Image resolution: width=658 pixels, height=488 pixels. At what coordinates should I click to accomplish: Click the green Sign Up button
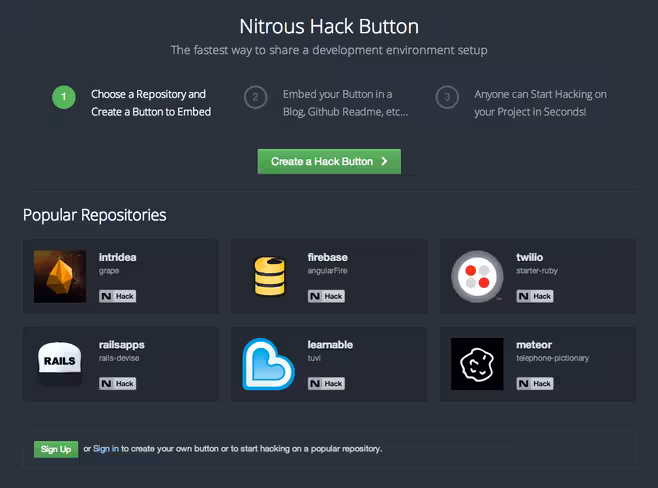point(56,449)
